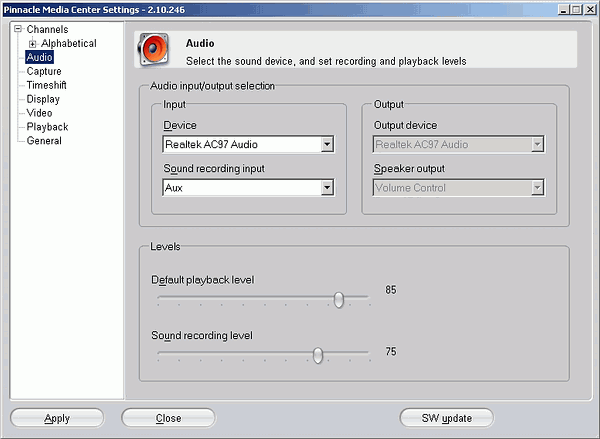This screenshot has height=439, width=600.
Task: Open the Playback settings page
Action: (x=47, y=127)
